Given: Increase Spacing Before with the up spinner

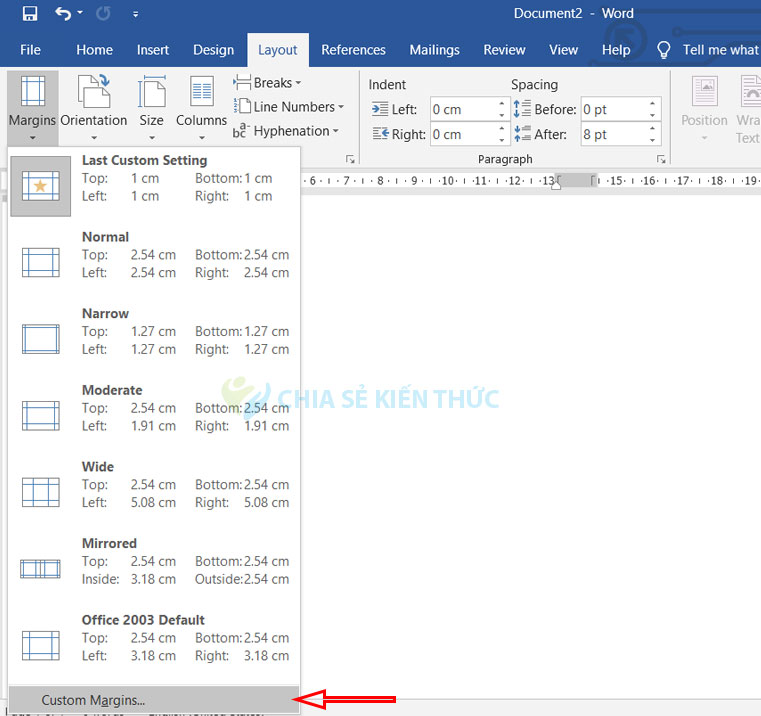Looking at the screenshot, I should pos(653,103).
